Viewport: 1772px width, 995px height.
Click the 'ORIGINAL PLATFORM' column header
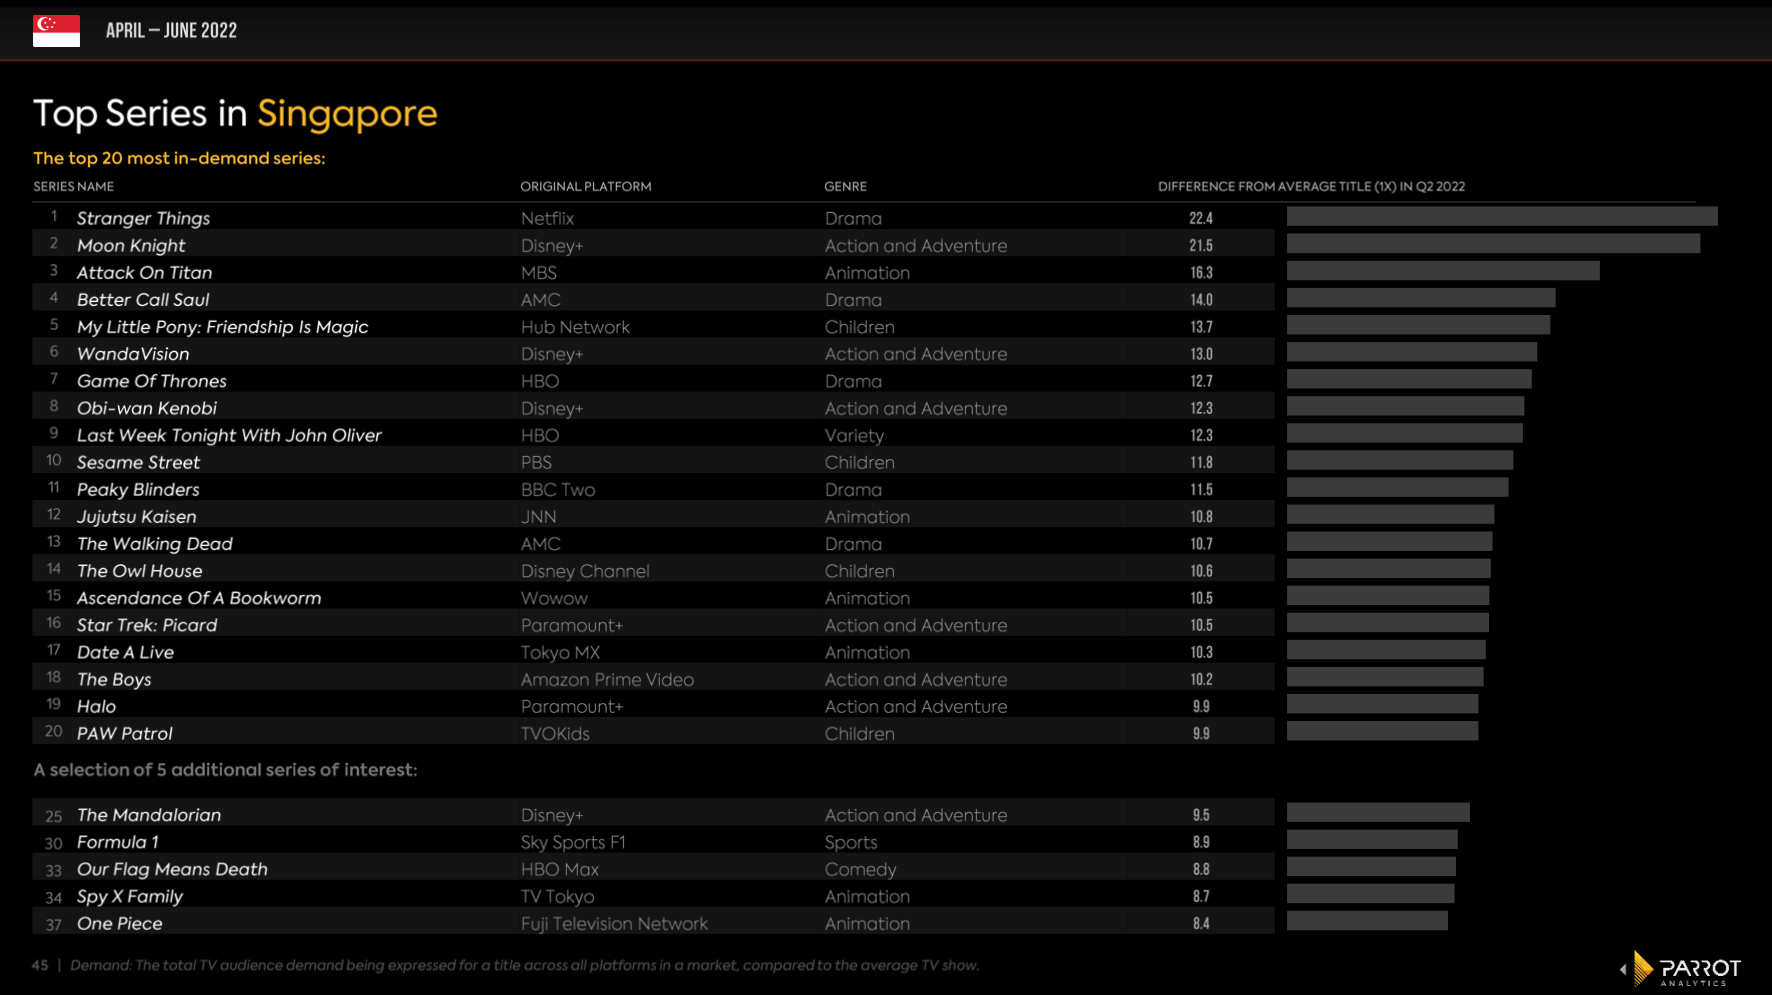(x=585, y=187)
